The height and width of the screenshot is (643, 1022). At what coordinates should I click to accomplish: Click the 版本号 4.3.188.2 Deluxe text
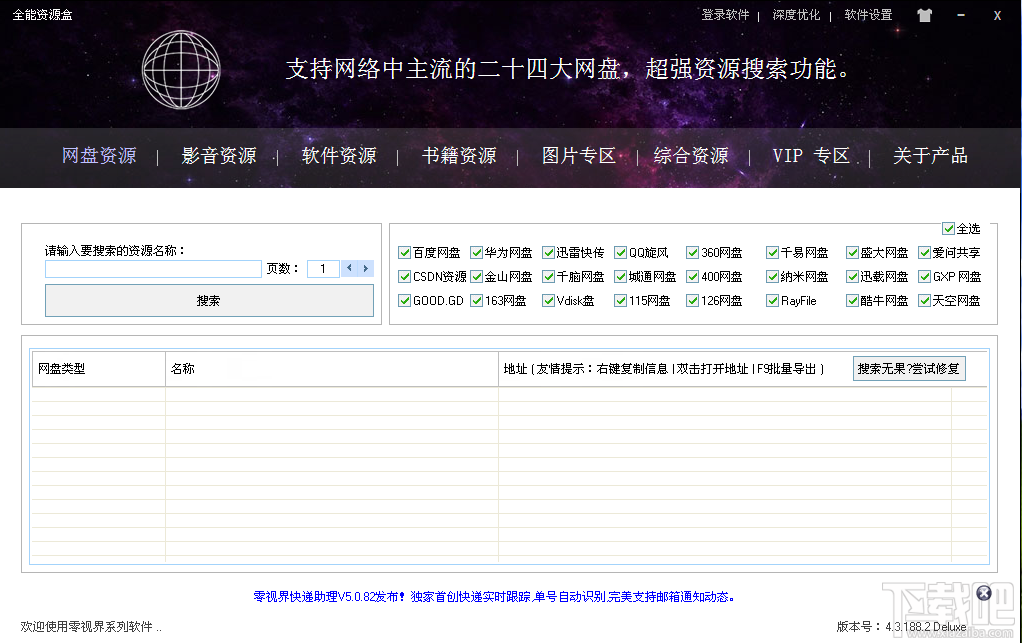pyautogui.click(x=901, y=627)
